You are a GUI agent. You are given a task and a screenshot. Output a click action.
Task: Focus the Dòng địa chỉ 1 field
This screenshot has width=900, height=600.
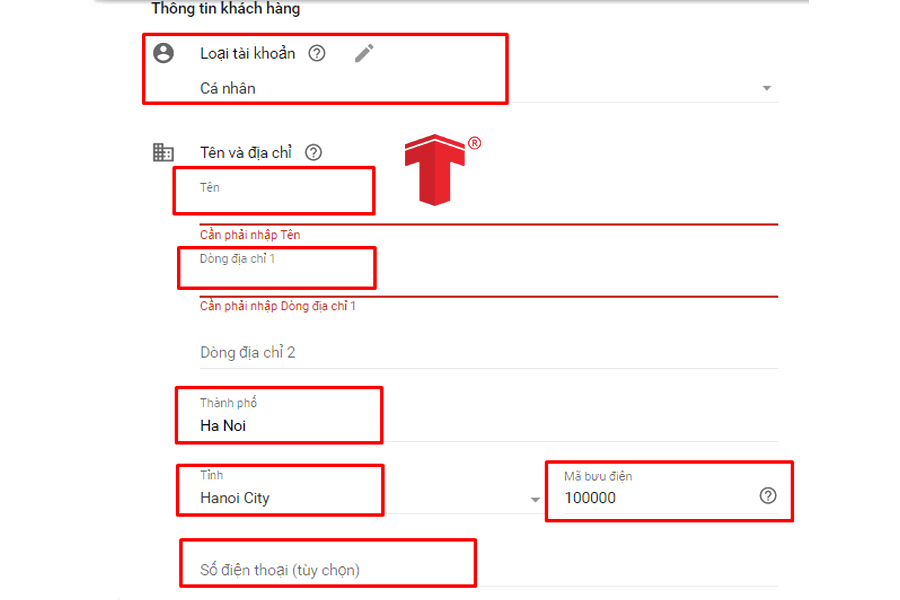(488, 273)
